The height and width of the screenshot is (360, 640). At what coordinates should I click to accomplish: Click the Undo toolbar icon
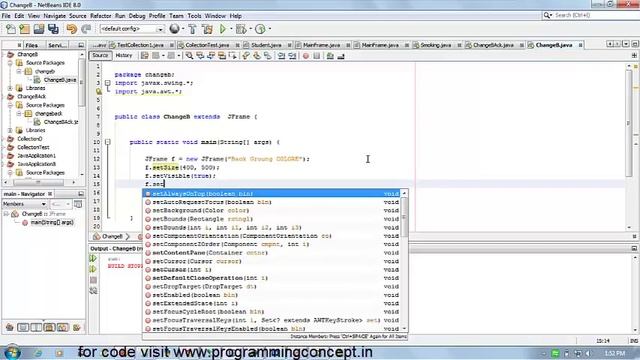click(71, 29)
